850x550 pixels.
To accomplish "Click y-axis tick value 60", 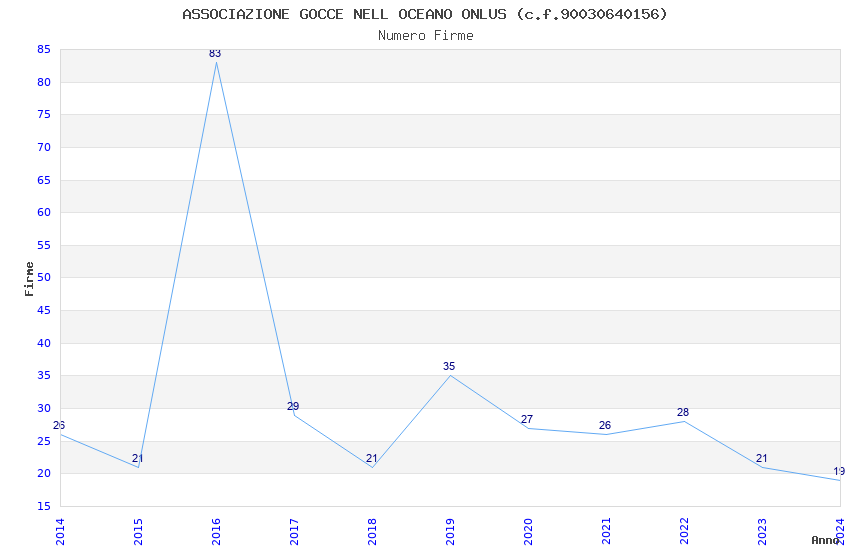I will coord(44,212).
